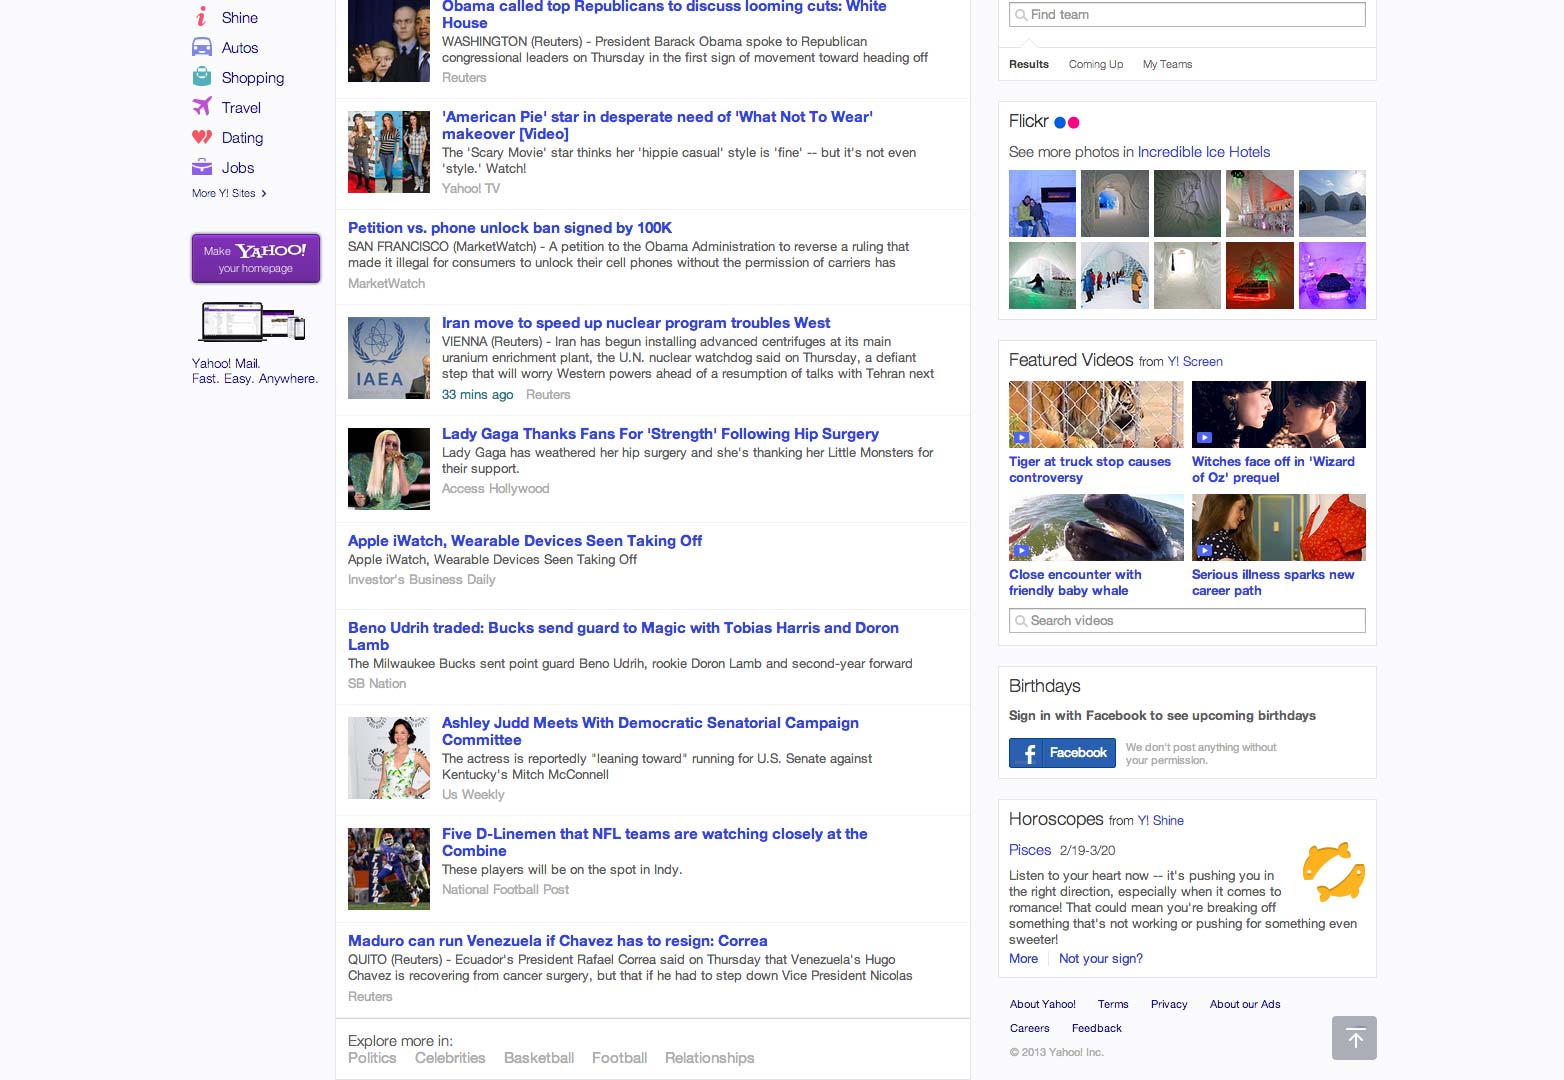Click the Shopping bag icon

tap(201, 77)
